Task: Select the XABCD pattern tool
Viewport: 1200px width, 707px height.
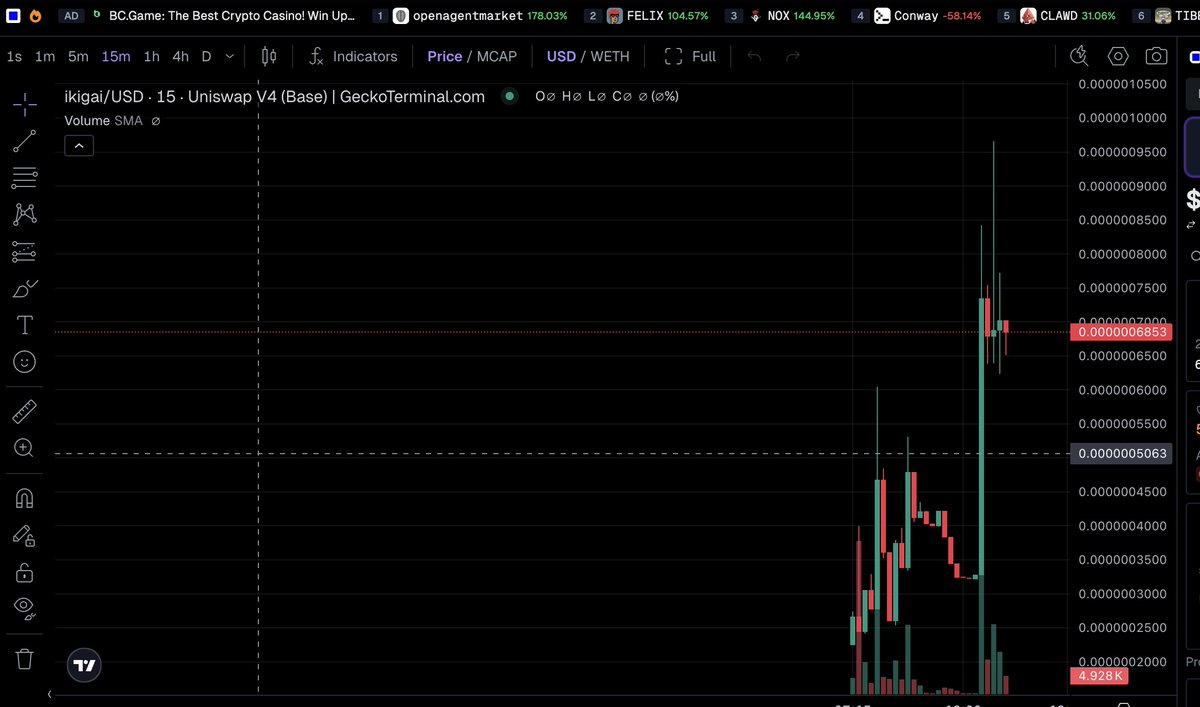Action: (25, 214)
